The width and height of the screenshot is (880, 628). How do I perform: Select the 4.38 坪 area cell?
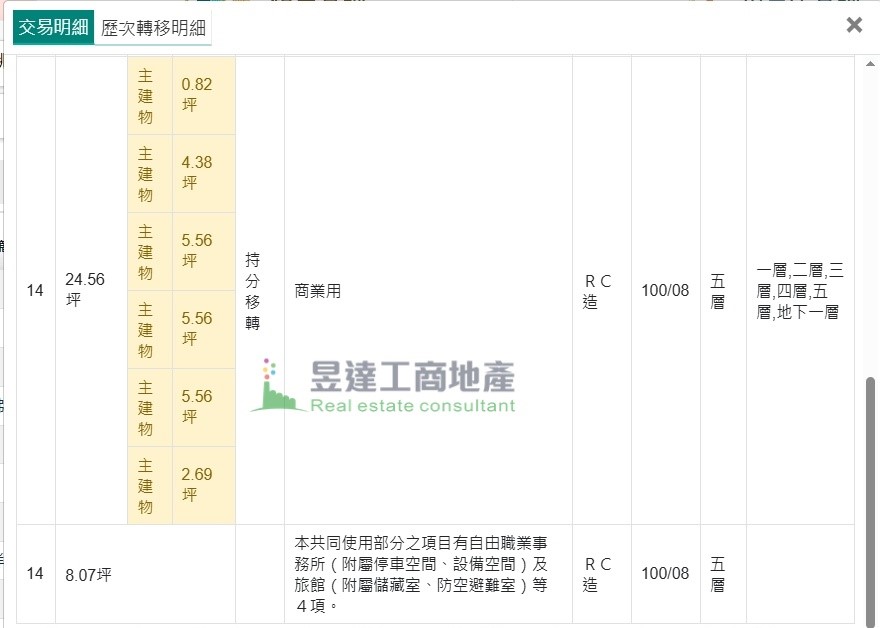[x=197, y=173]
